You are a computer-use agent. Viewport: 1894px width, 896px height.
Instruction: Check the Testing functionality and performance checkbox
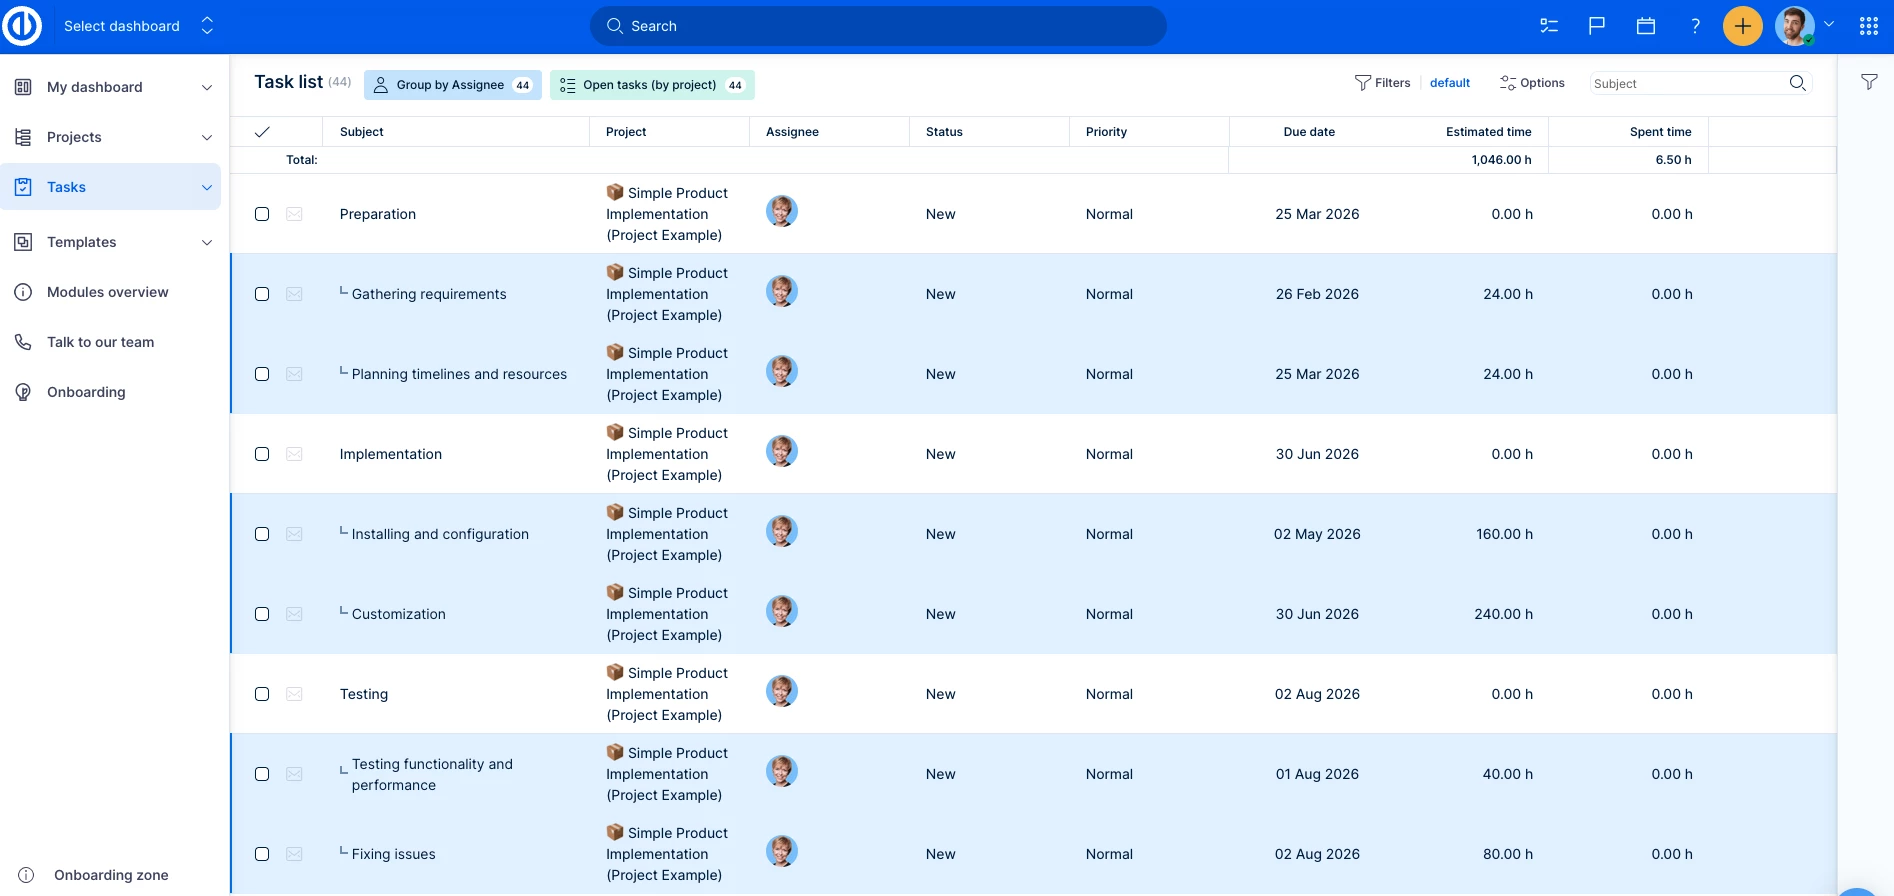pos(262,774)
